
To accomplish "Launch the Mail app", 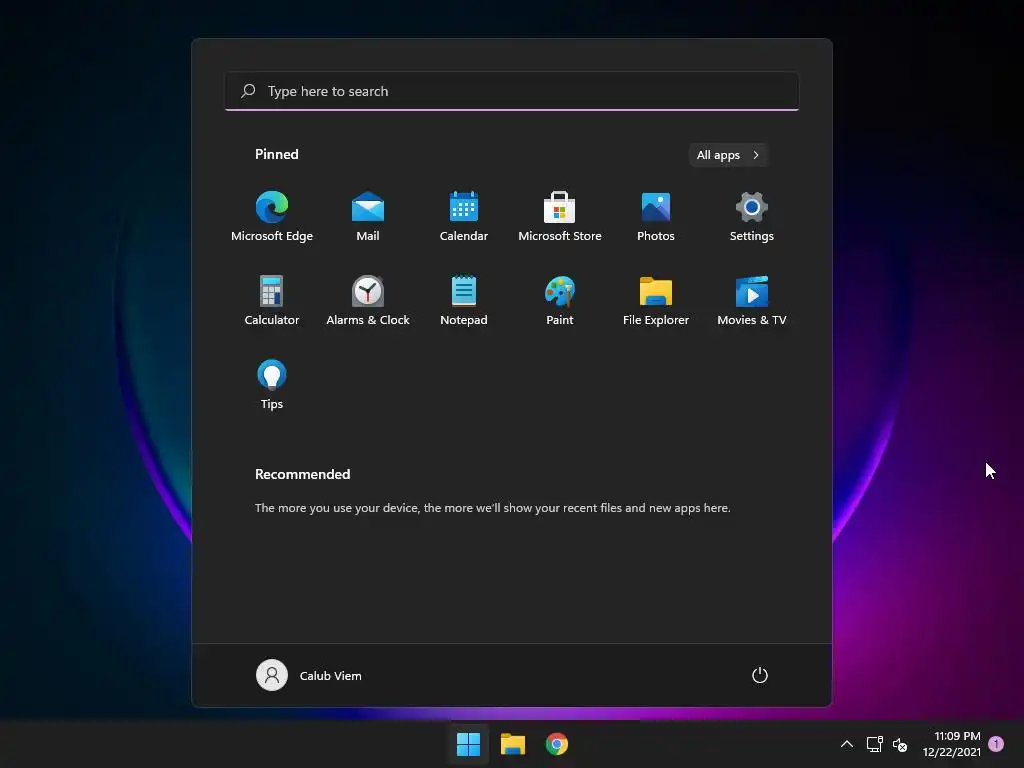I will 368,217.
